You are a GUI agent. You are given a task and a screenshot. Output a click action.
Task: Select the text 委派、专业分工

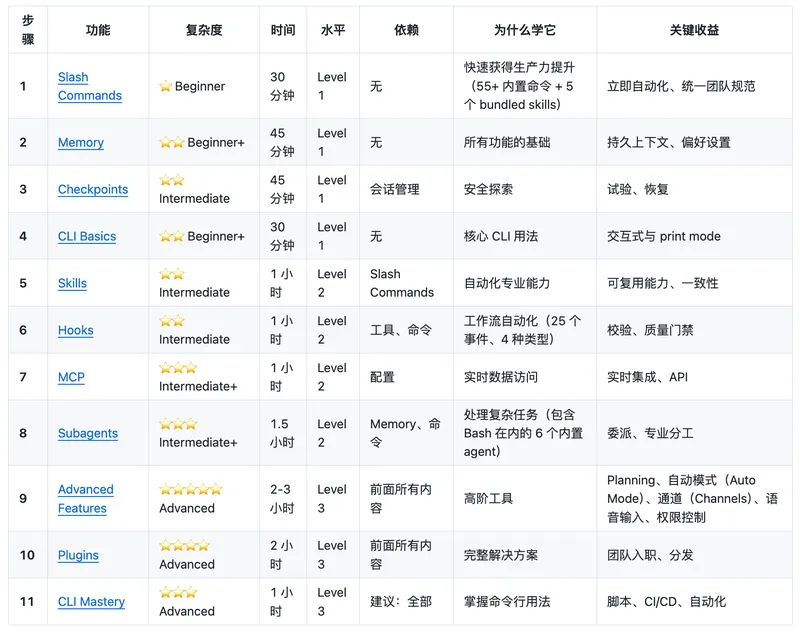pos(650,433)
